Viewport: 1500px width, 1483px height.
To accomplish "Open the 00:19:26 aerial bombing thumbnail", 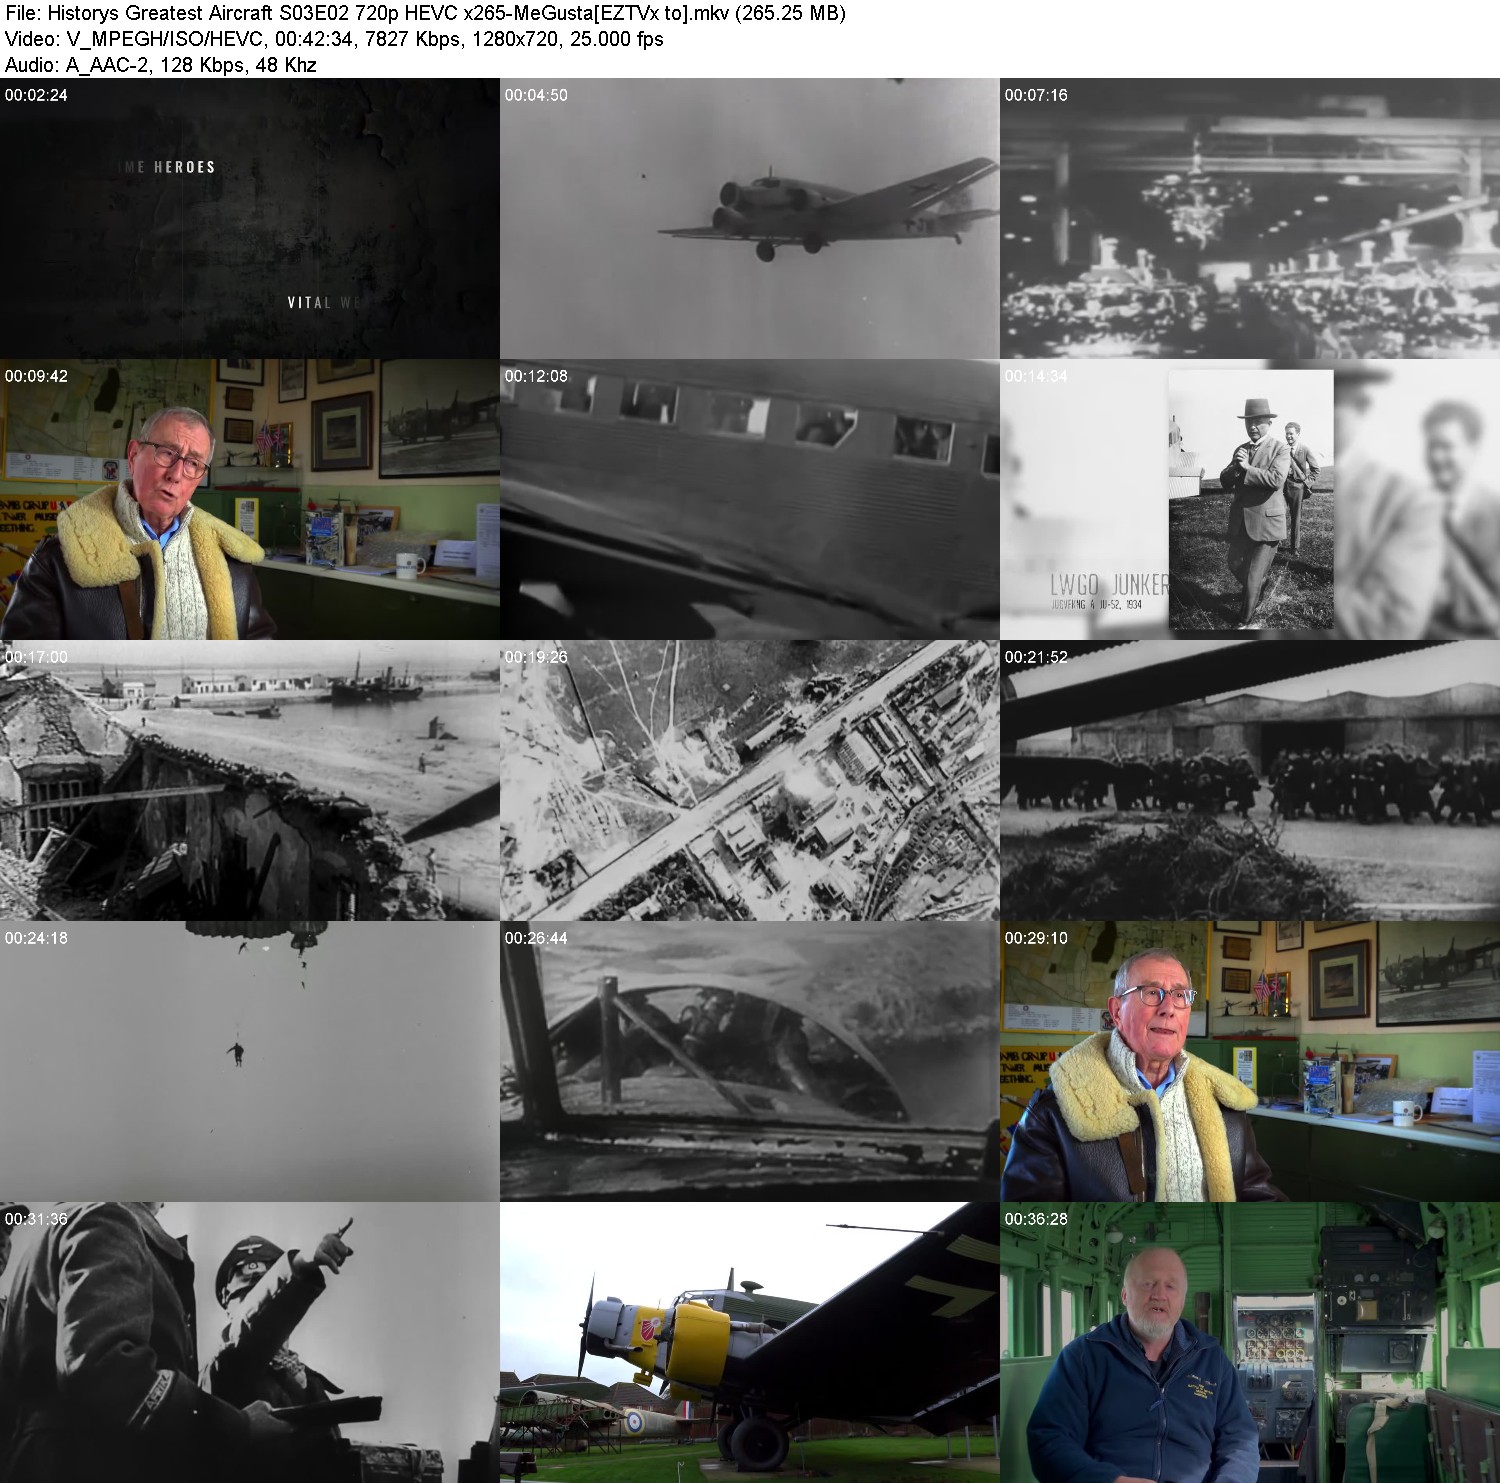I will (x=750, y=781).
